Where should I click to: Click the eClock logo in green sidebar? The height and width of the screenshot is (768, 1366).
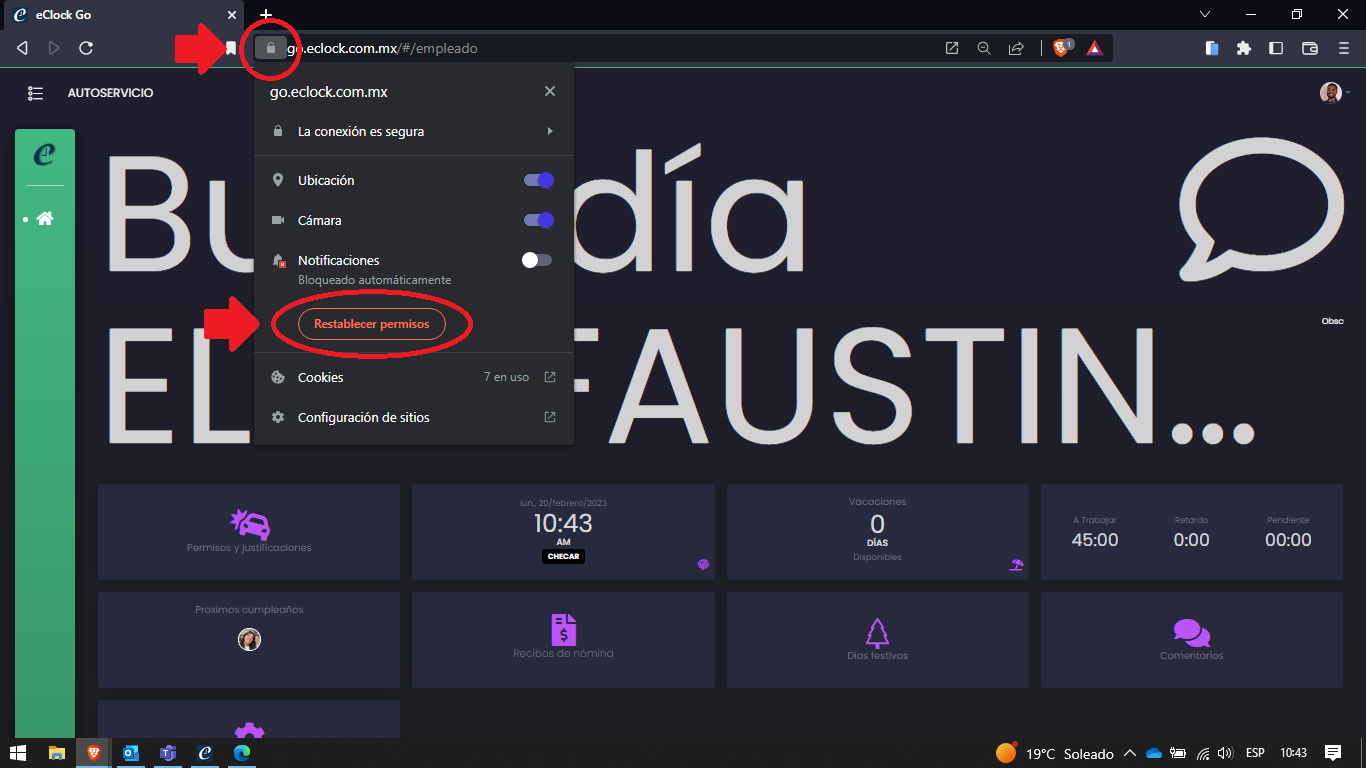coord(44,155)
